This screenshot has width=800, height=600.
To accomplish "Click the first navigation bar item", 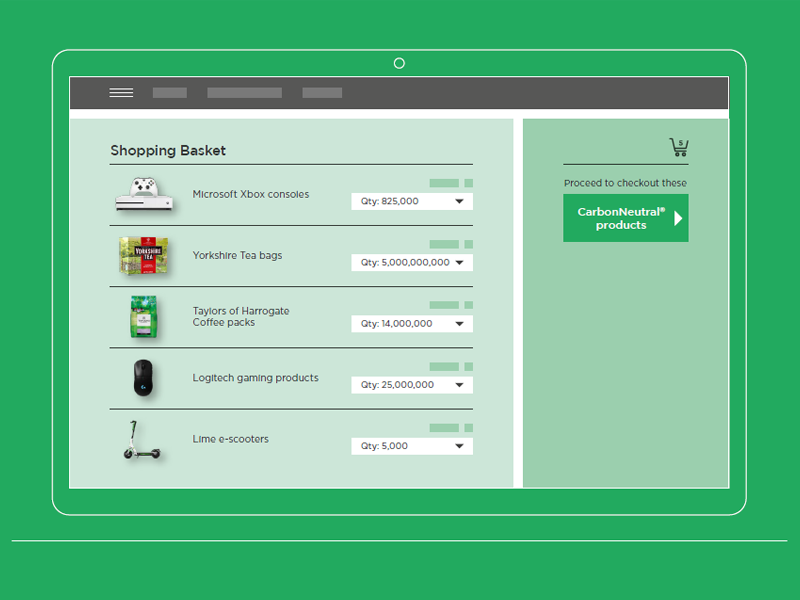I will tap(169, 93).
